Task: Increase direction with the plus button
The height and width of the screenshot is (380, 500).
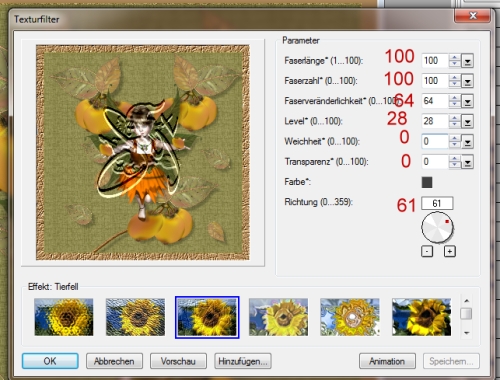Action: point(450,251)
